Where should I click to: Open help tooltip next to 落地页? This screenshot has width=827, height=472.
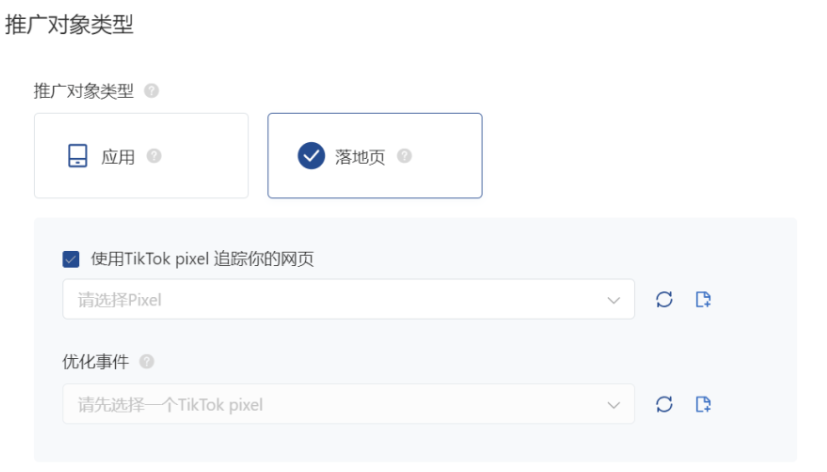pyautogui.click(x=405, y=156)
